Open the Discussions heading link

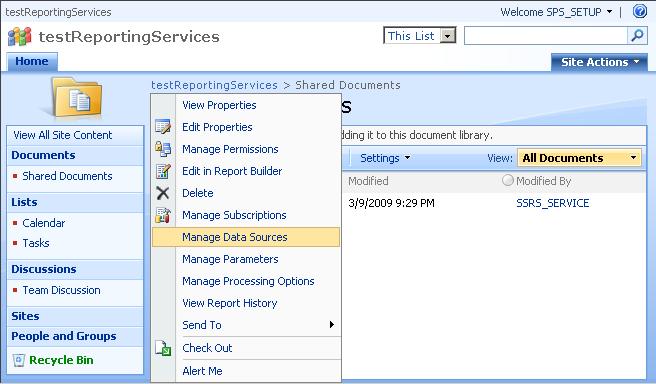(x=44, y=269)
